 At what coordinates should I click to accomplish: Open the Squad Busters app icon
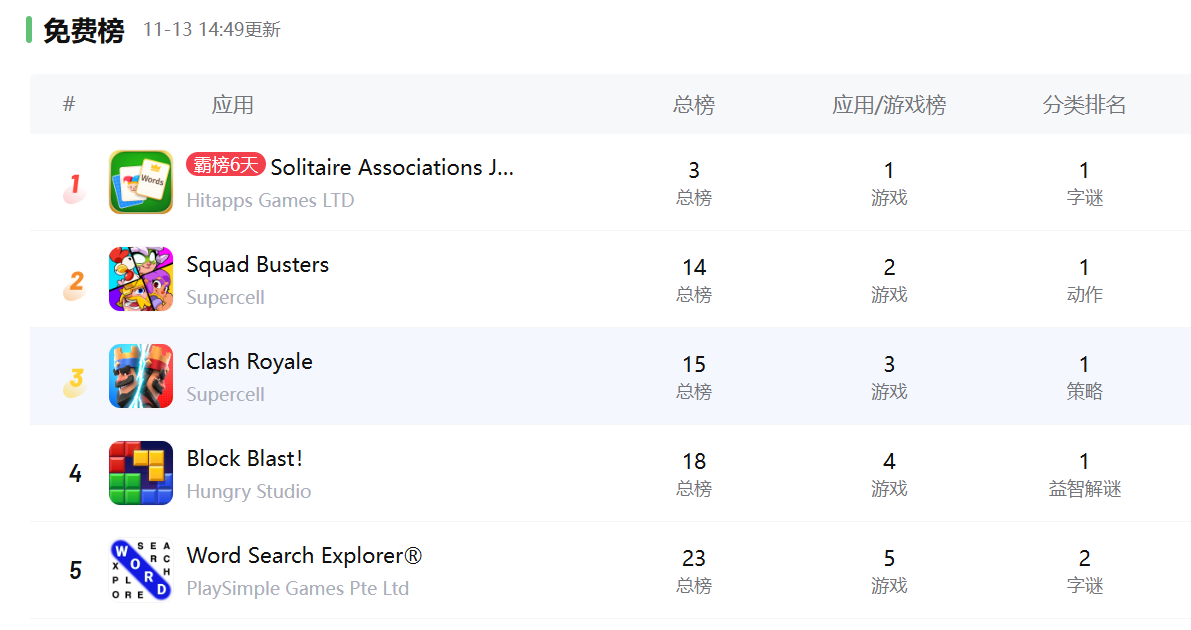[141, 279]
